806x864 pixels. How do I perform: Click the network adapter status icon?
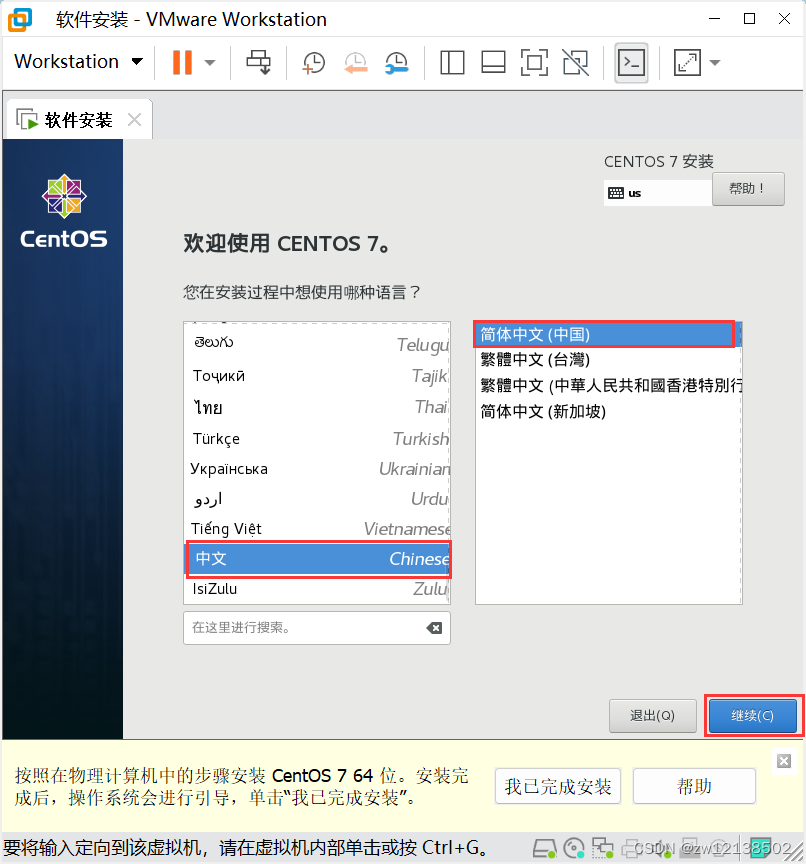603,847
